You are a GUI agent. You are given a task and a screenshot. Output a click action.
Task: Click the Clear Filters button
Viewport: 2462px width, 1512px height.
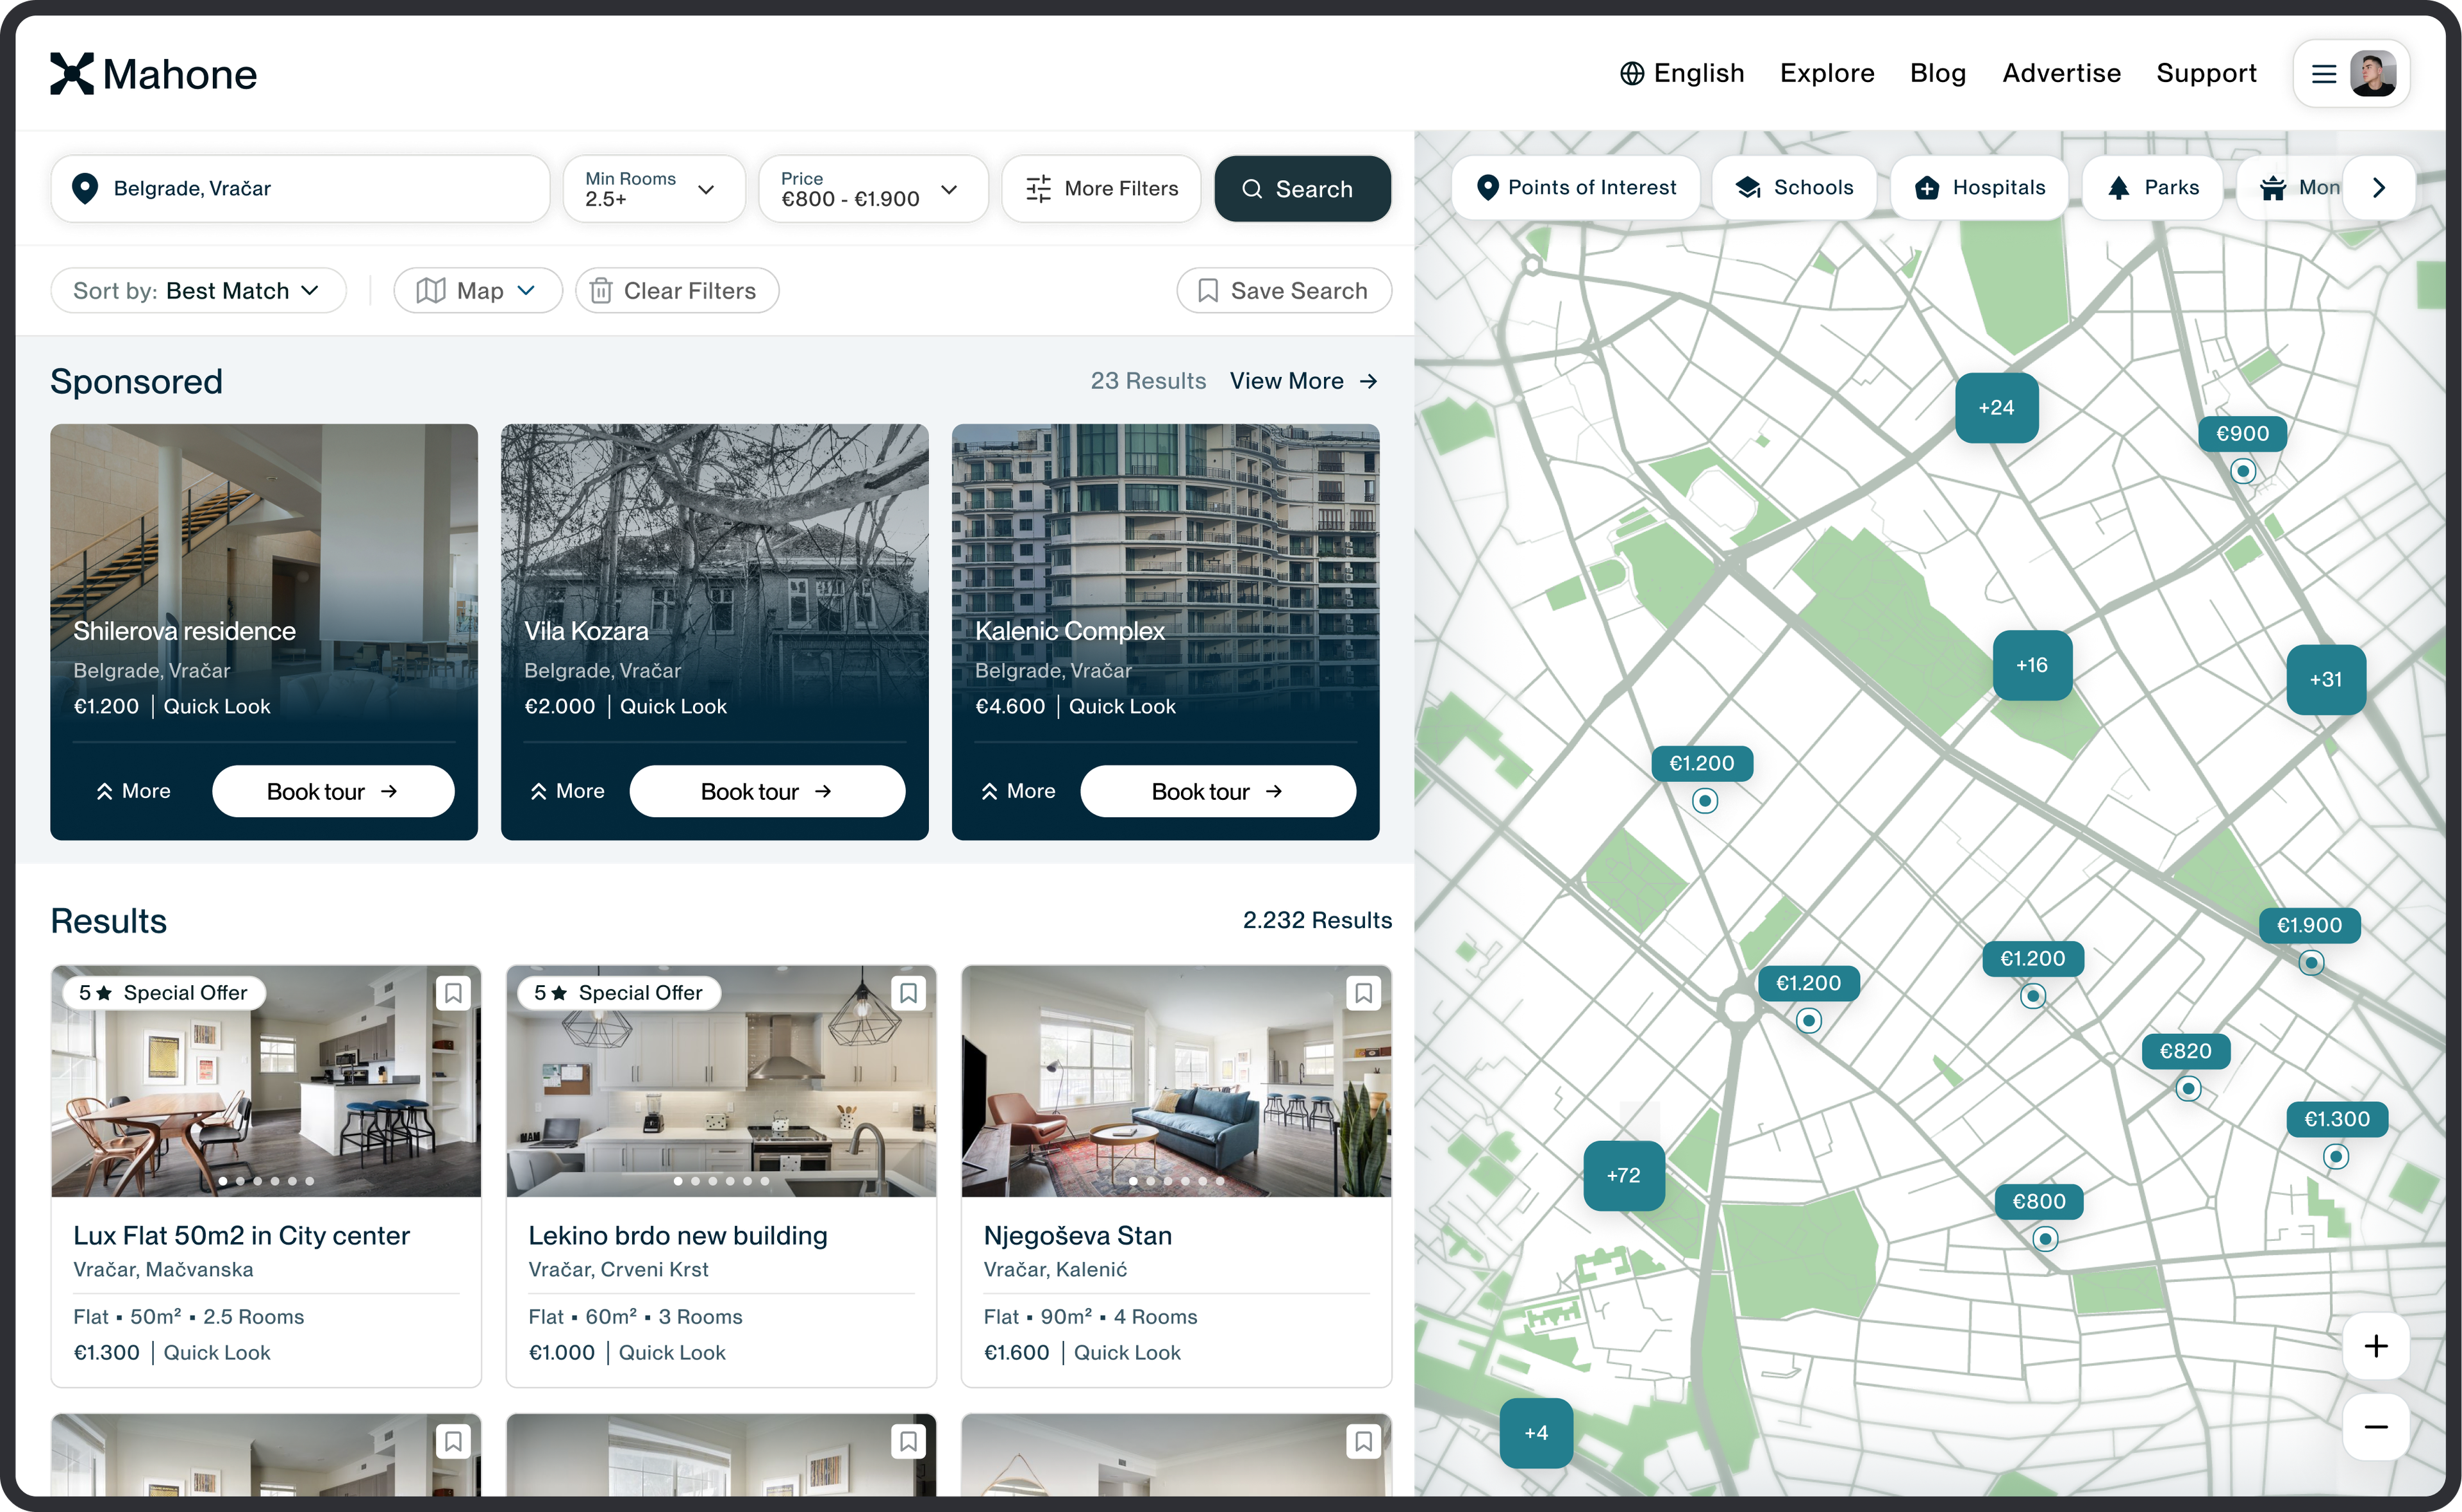[677, 290]
